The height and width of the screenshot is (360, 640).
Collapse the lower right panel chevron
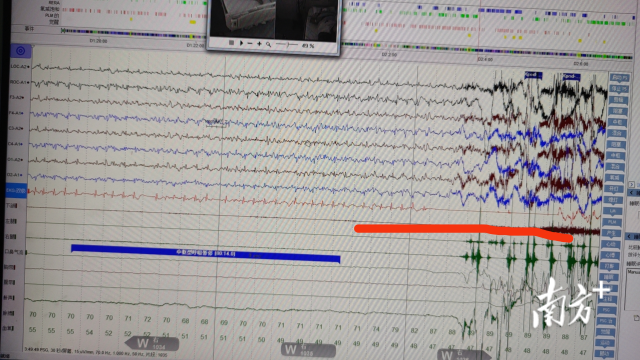click(x=629, y=237)
